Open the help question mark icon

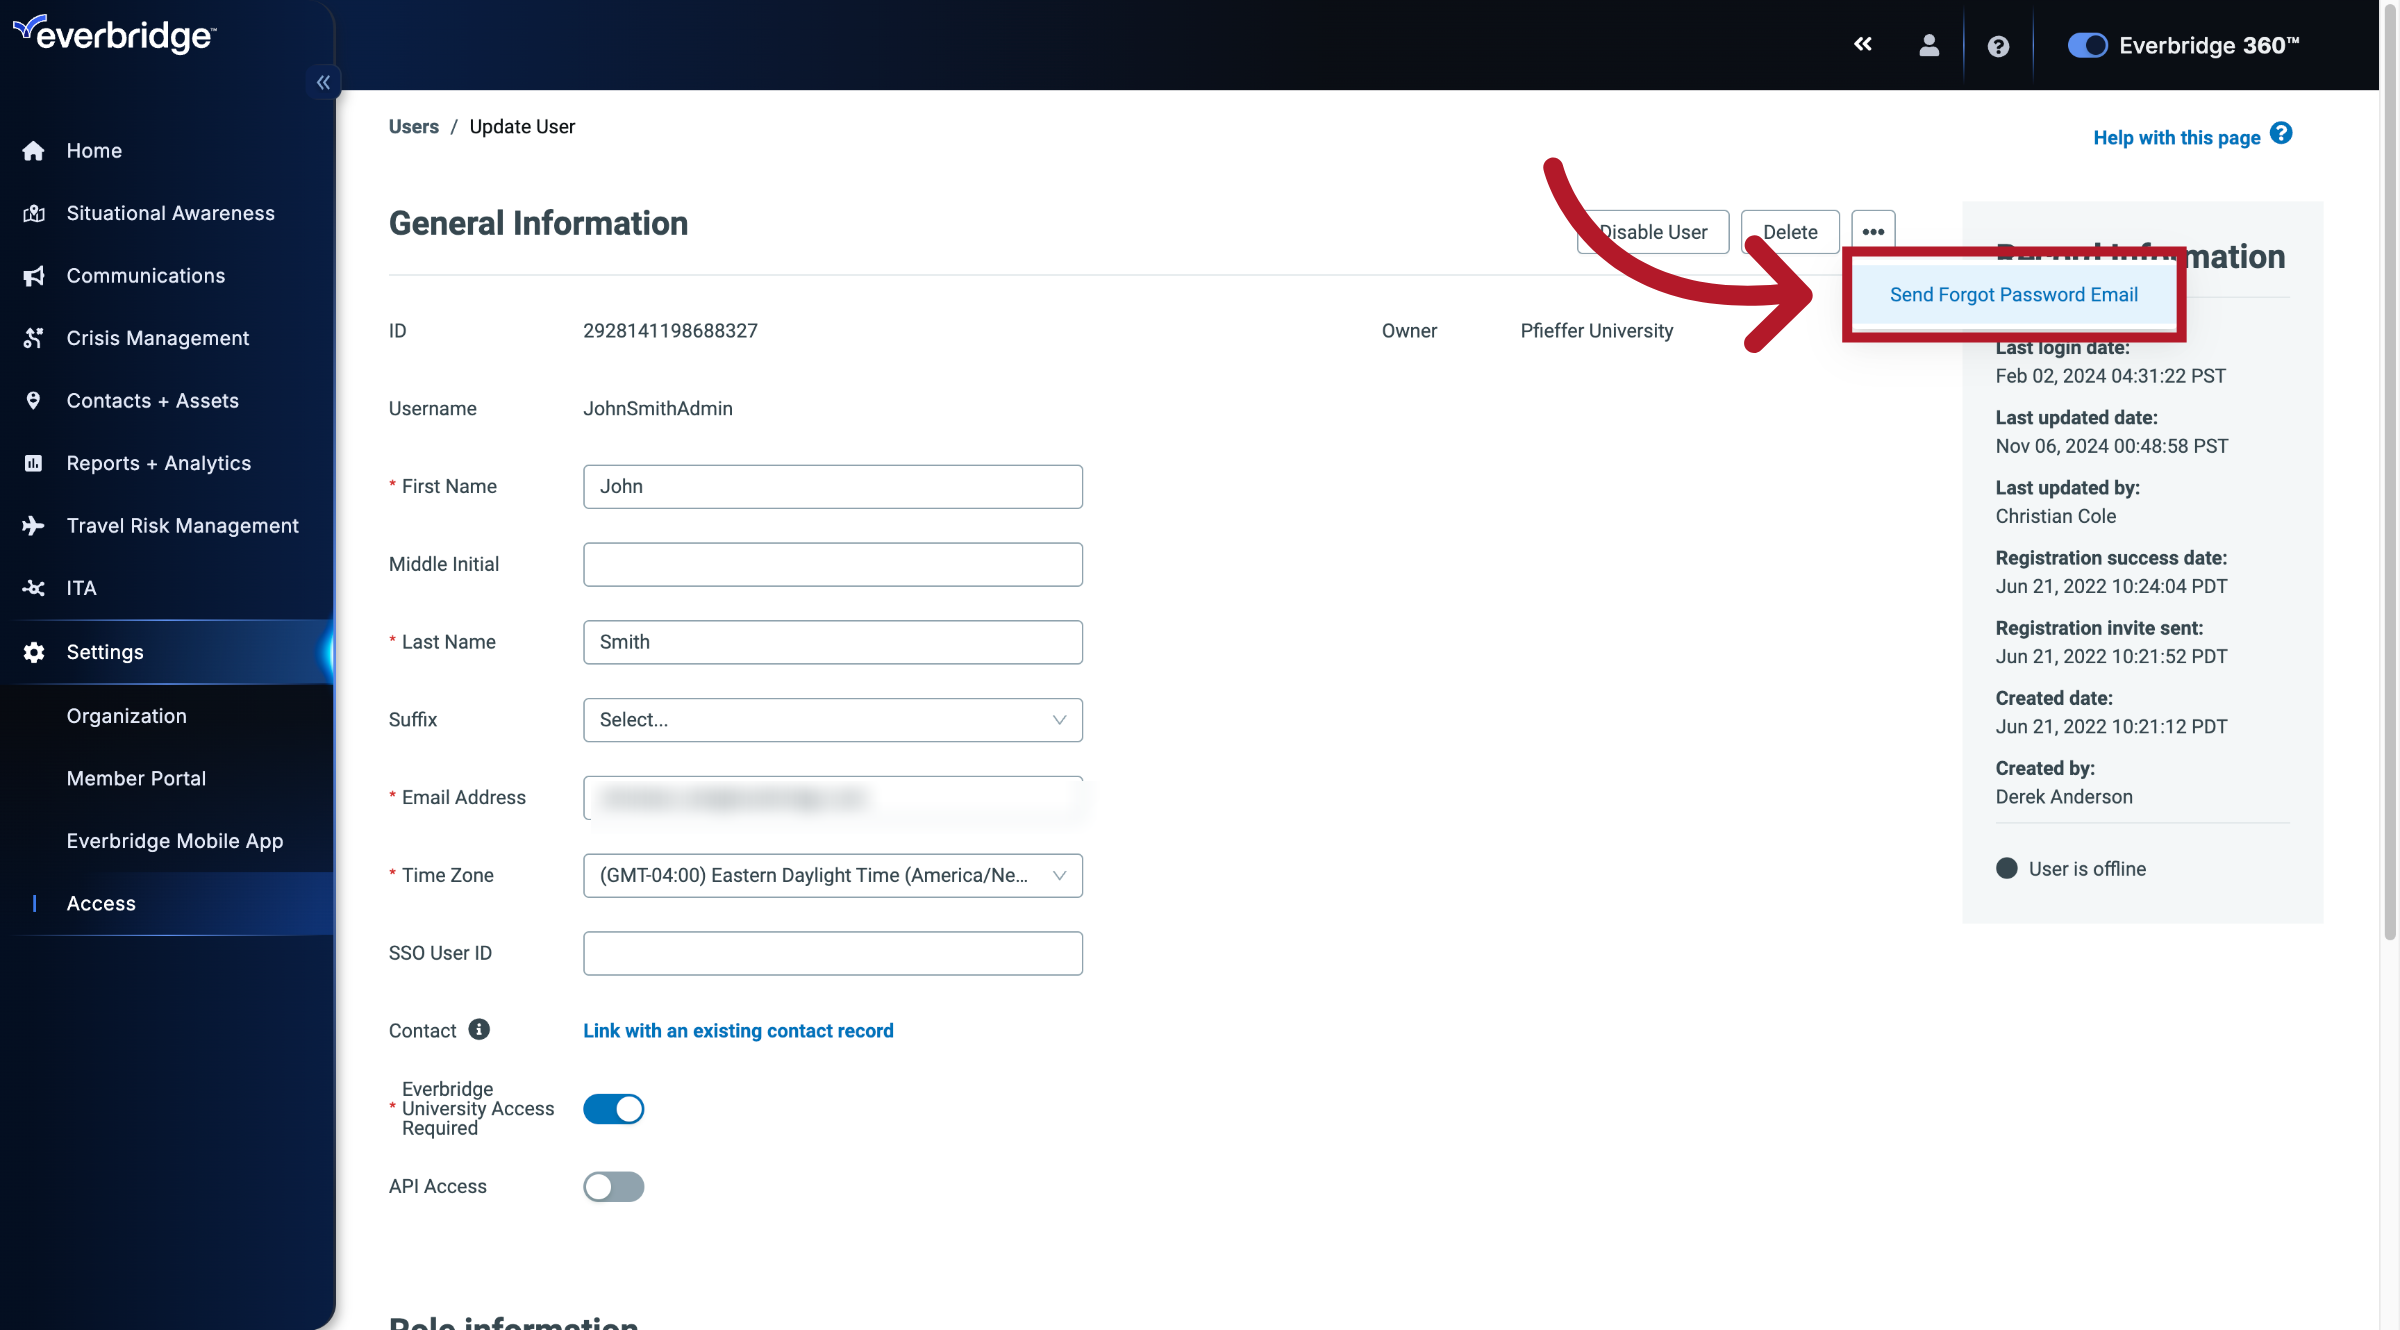(1998, 46)
